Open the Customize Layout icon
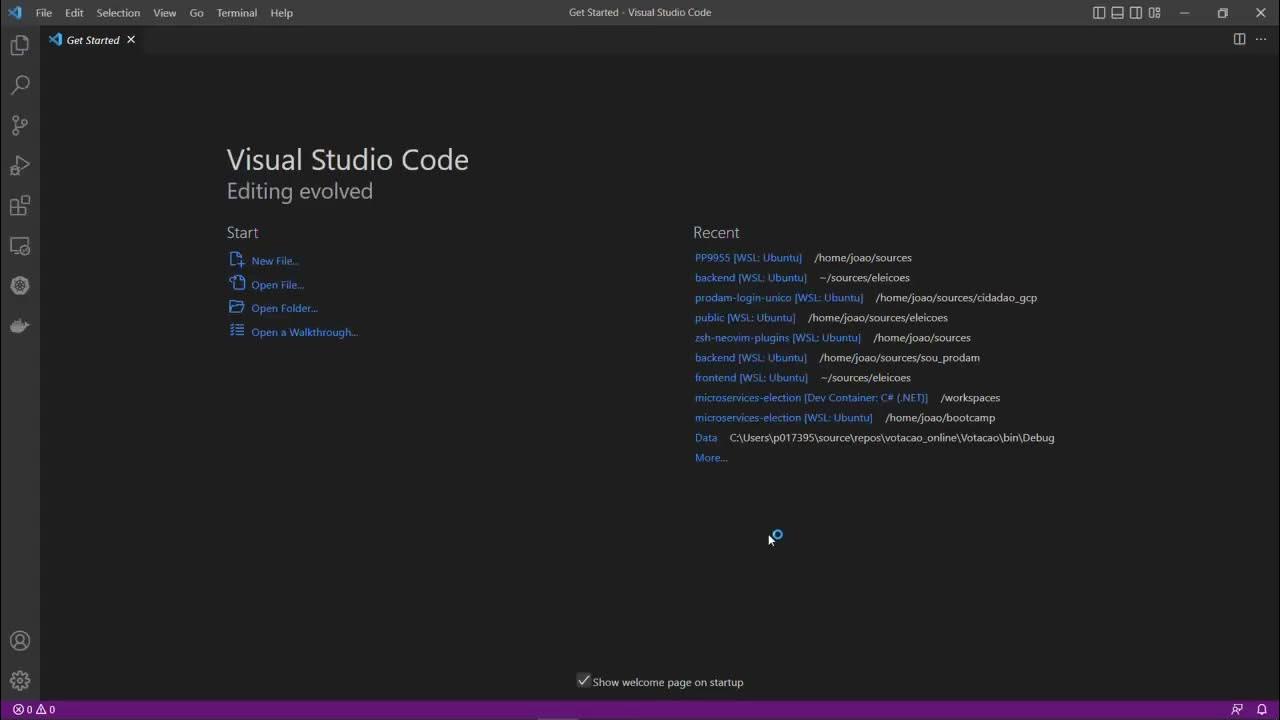Screen dimensions: 1280x720 click(x=1155, y=13)
